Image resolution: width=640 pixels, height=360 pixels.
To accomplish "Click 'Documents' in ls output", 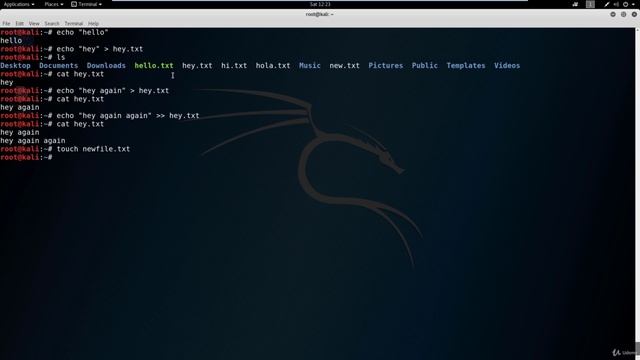I will click(58, 66).
